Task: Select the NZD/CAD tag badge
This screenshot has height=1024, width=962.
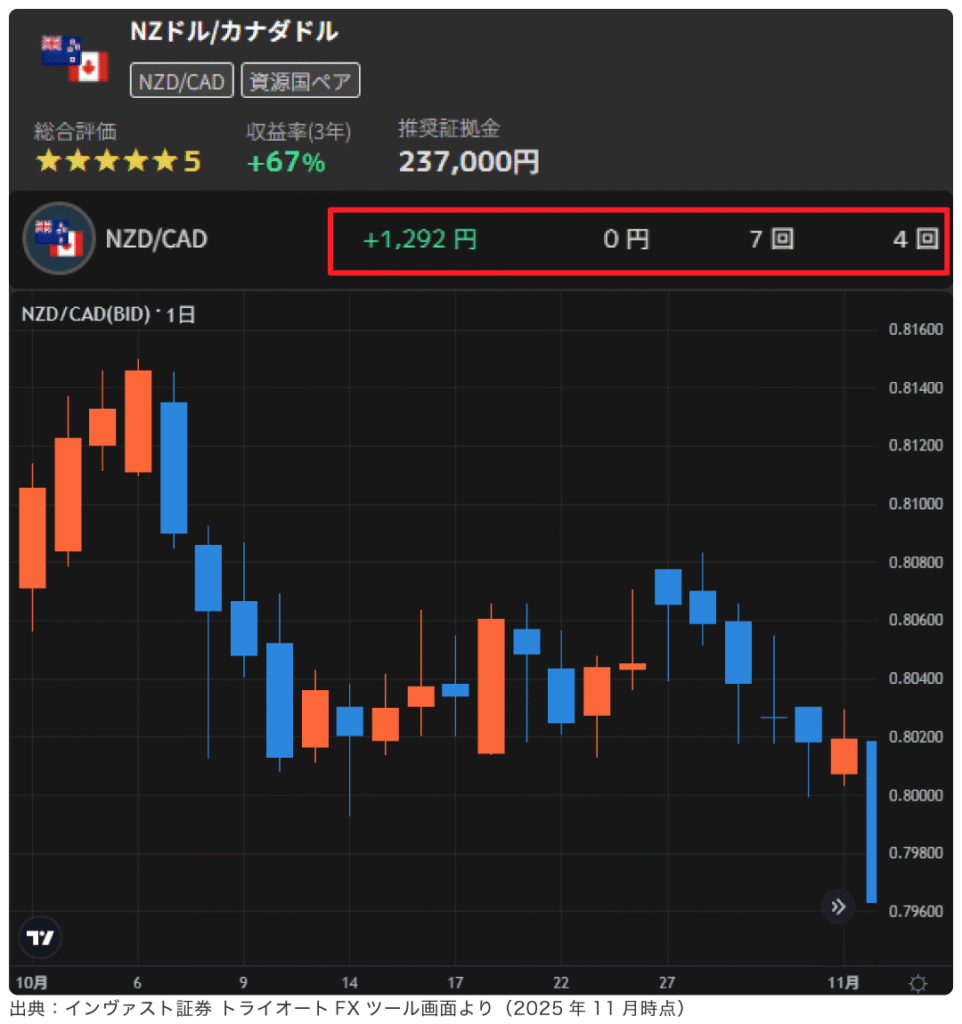Action: 182,81
